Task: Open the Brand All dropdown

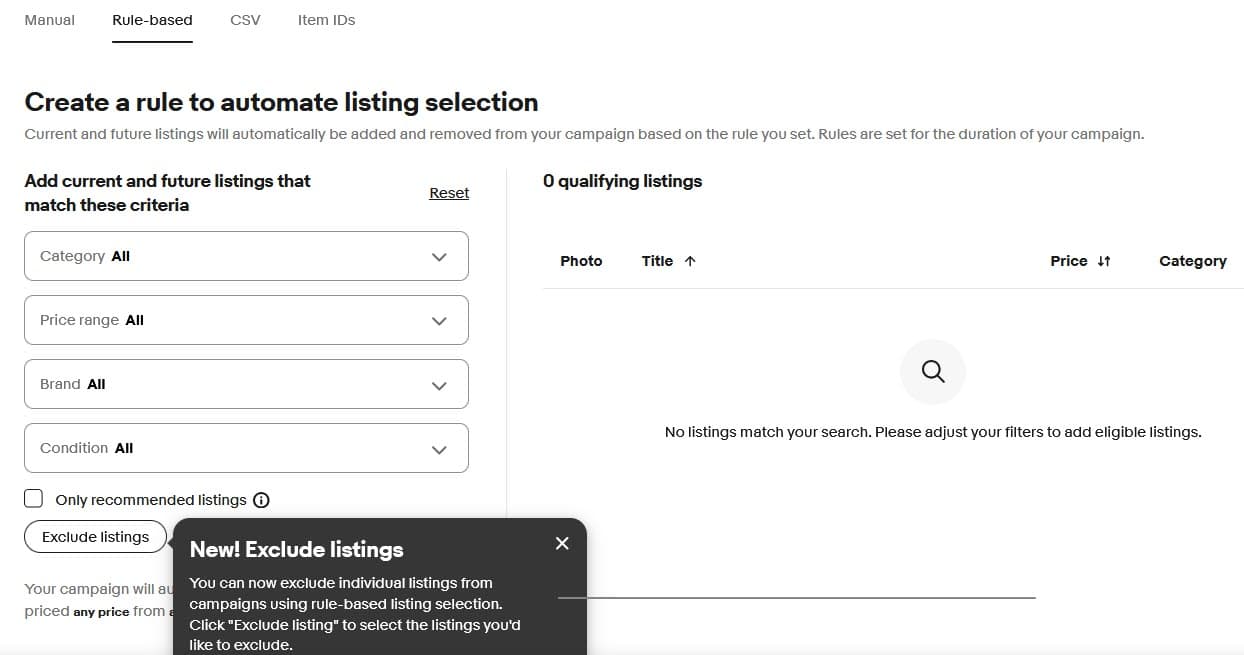Action: tap(246, 384)
